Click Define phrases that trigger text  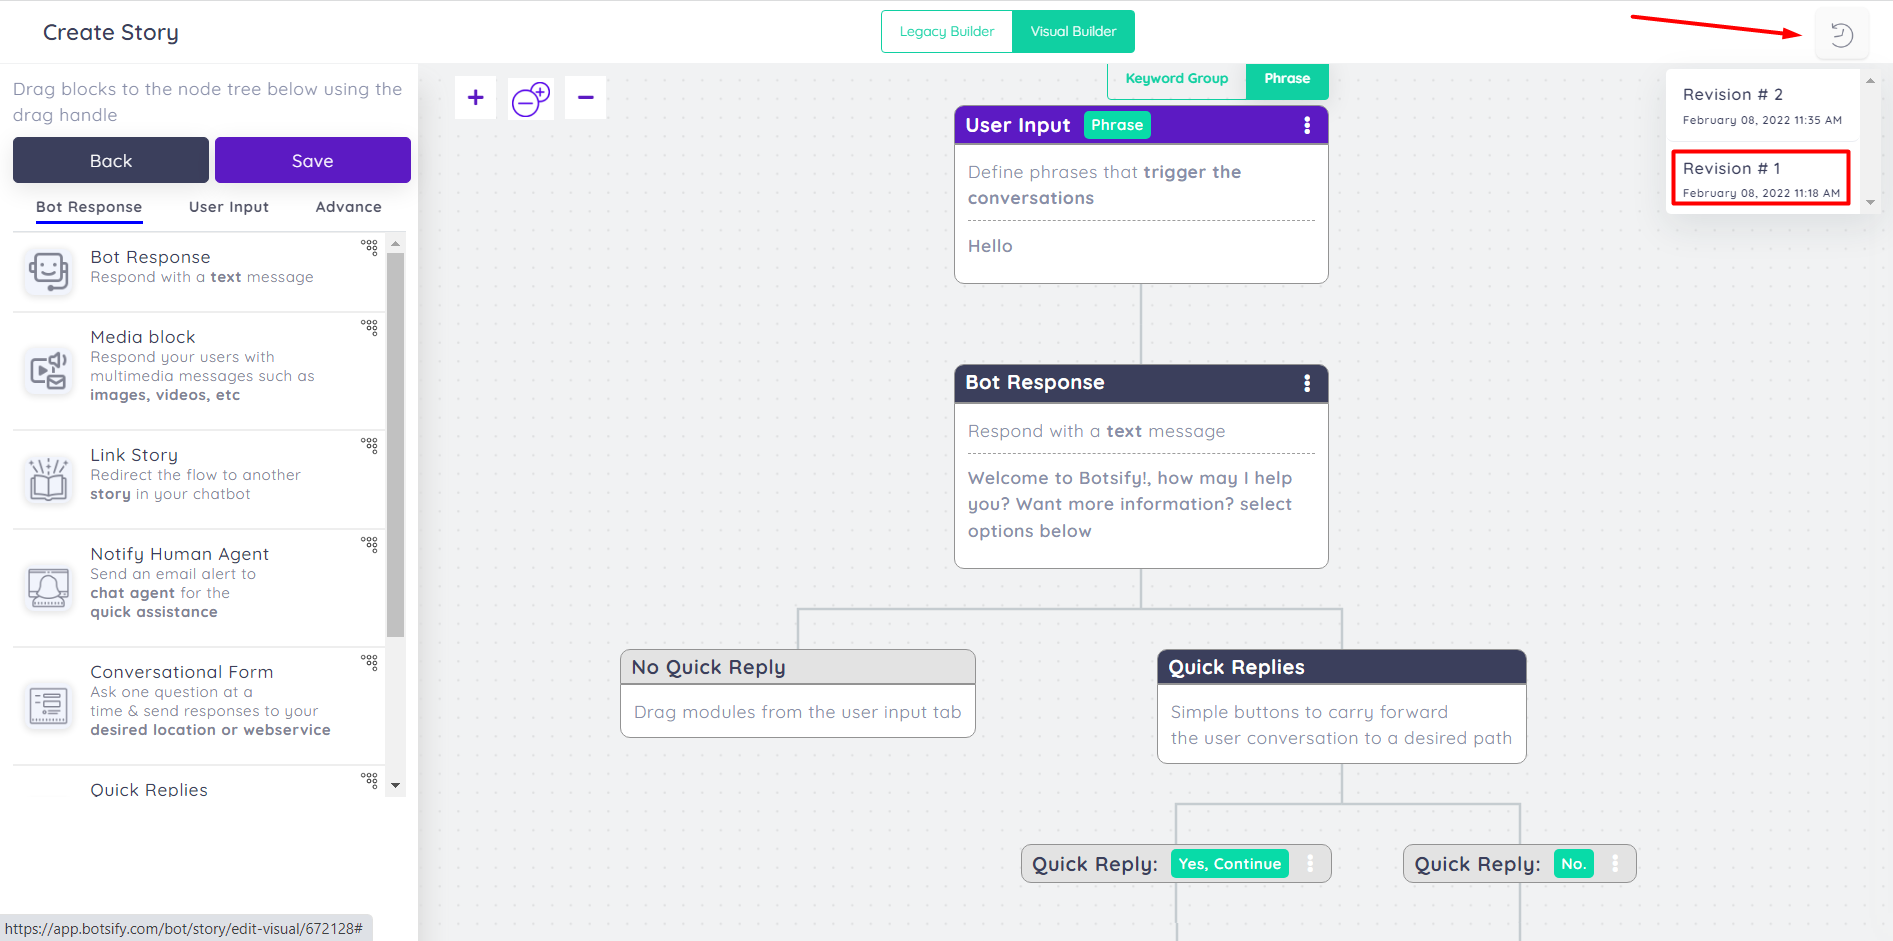point(1105,185)
